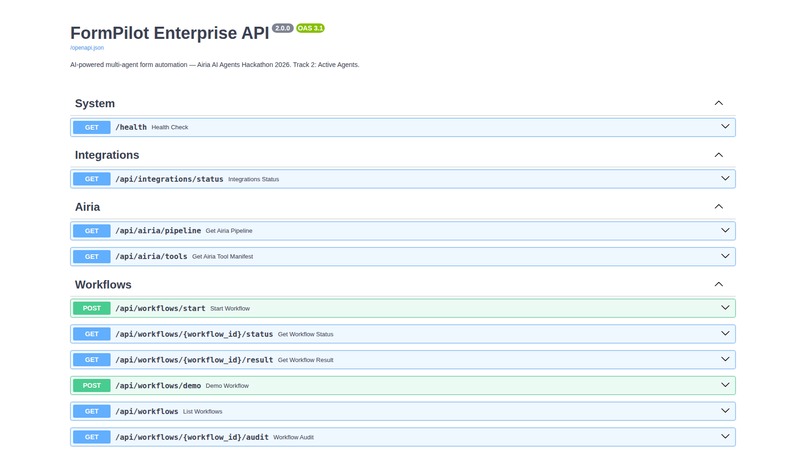
Task: Click the /health path text
Action: point(131,127)
